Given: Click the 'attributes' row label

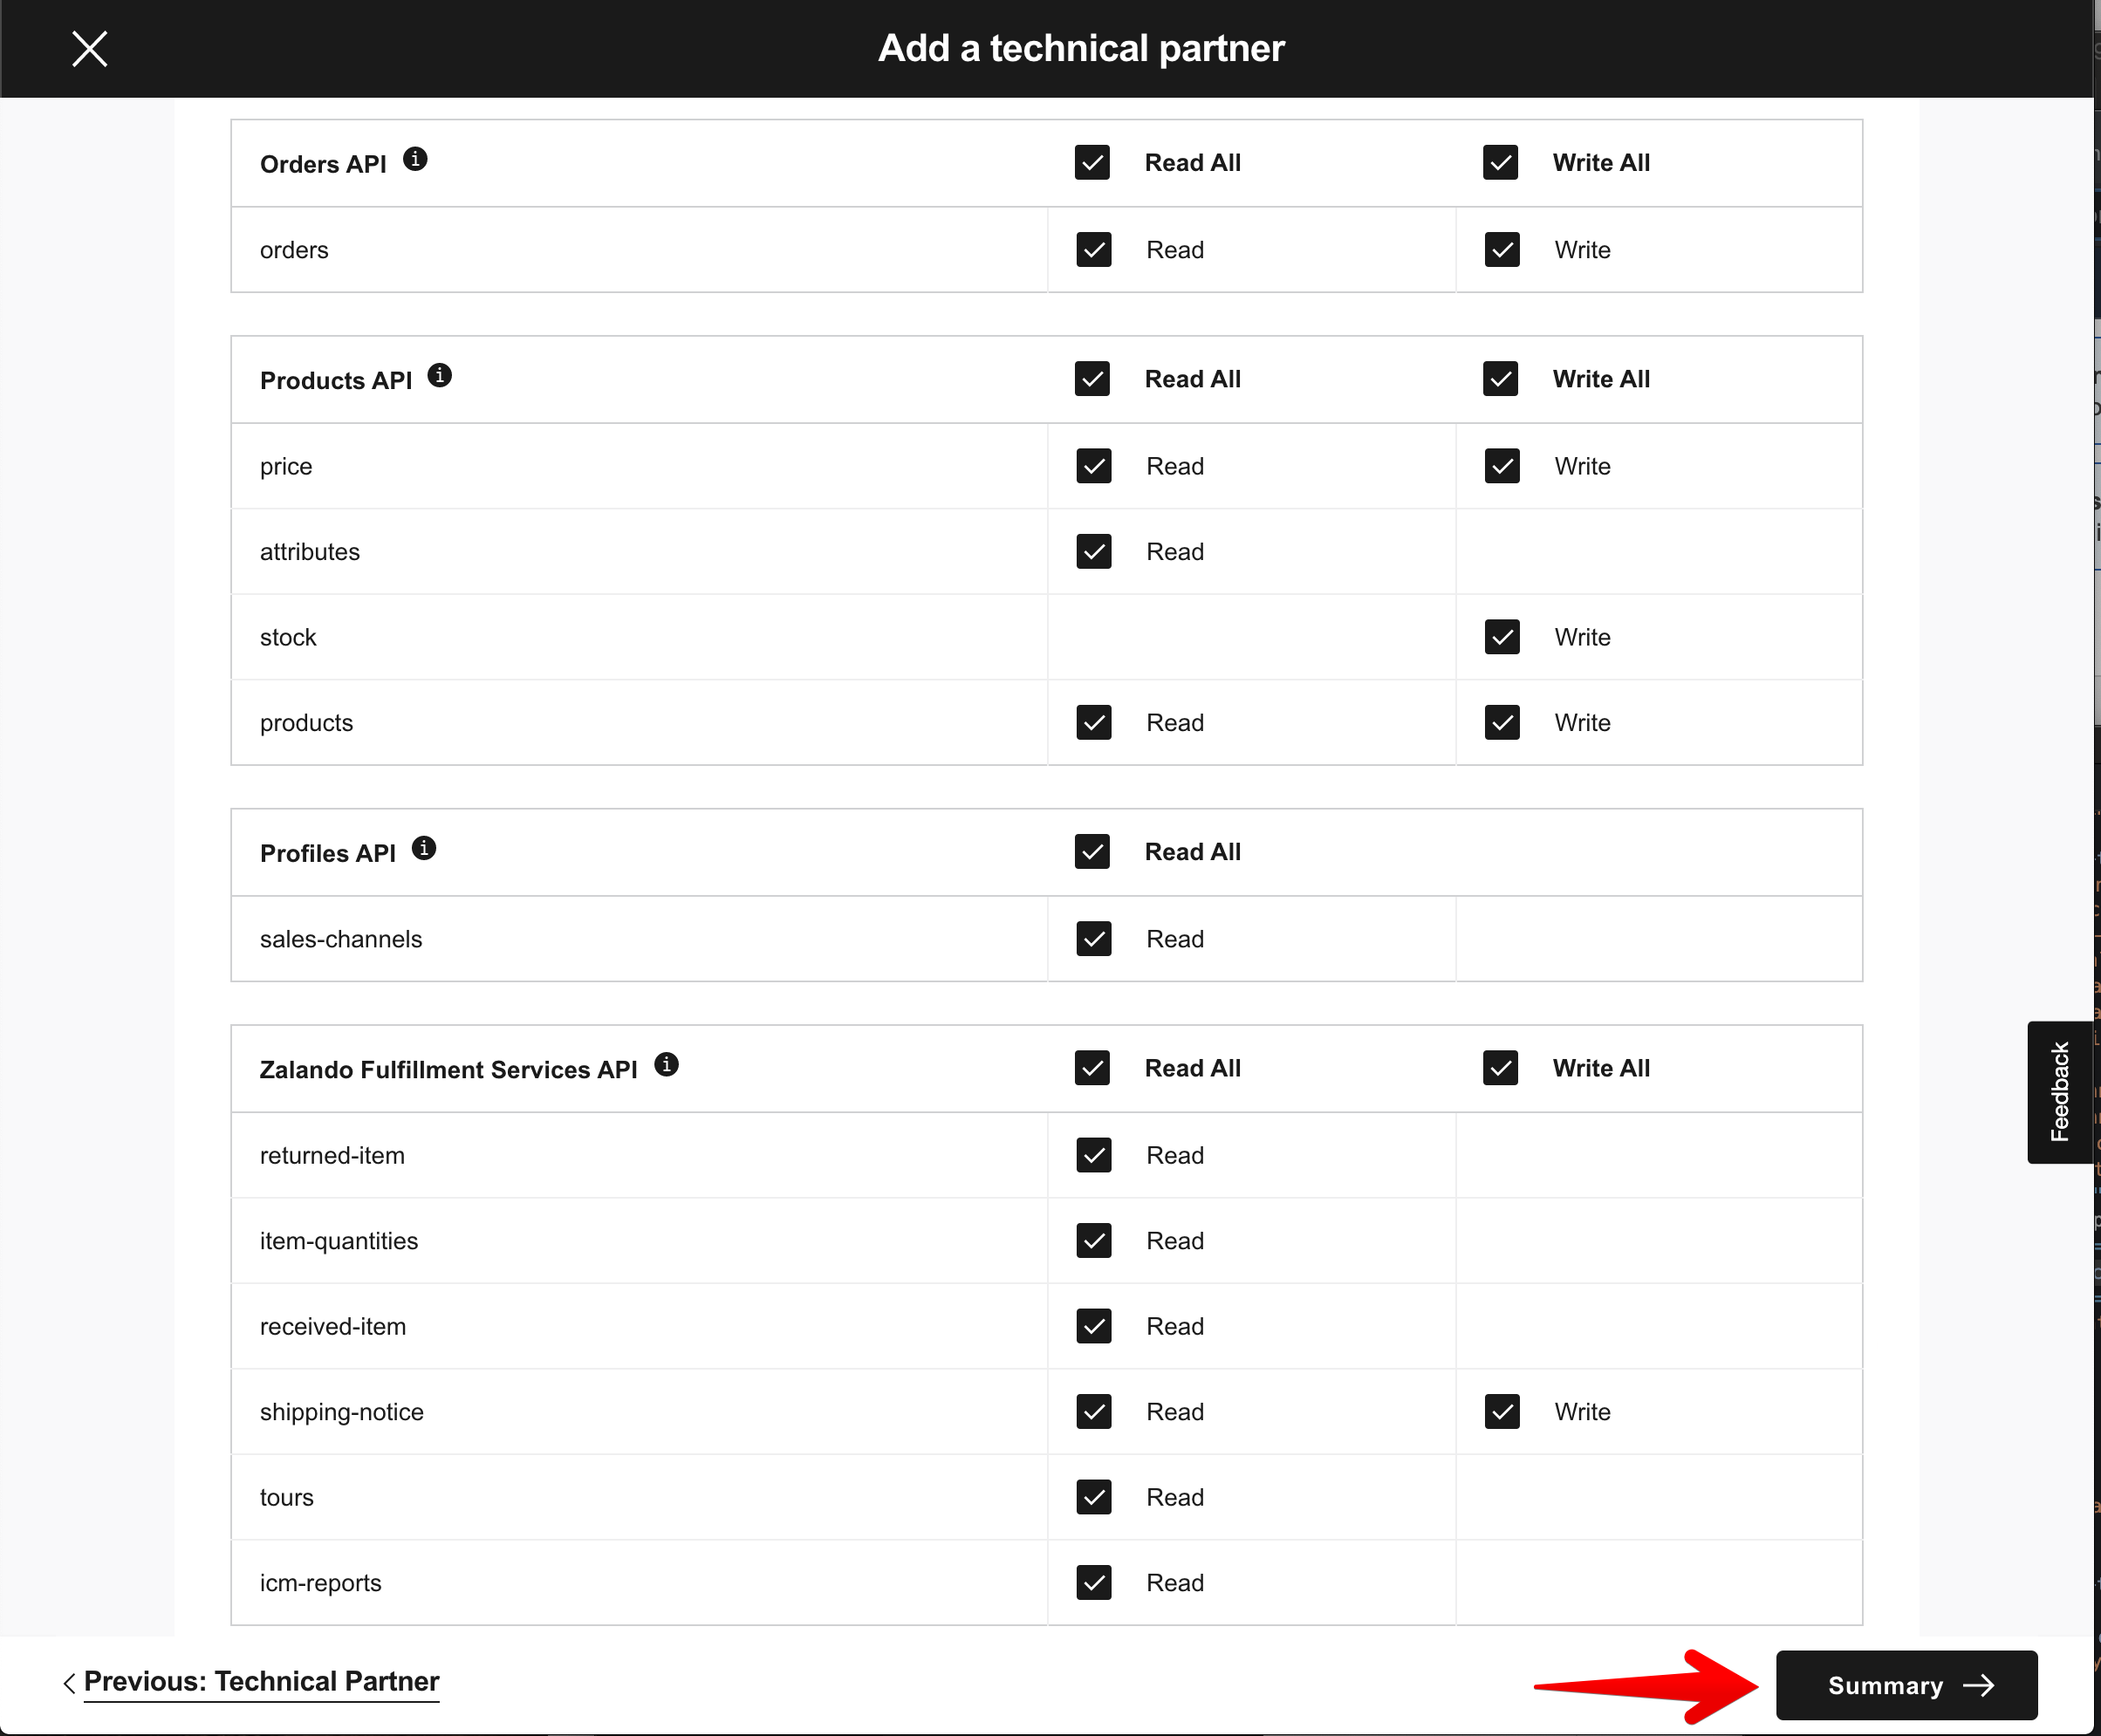Looking at the screenshot, I should tap(310, 551).
